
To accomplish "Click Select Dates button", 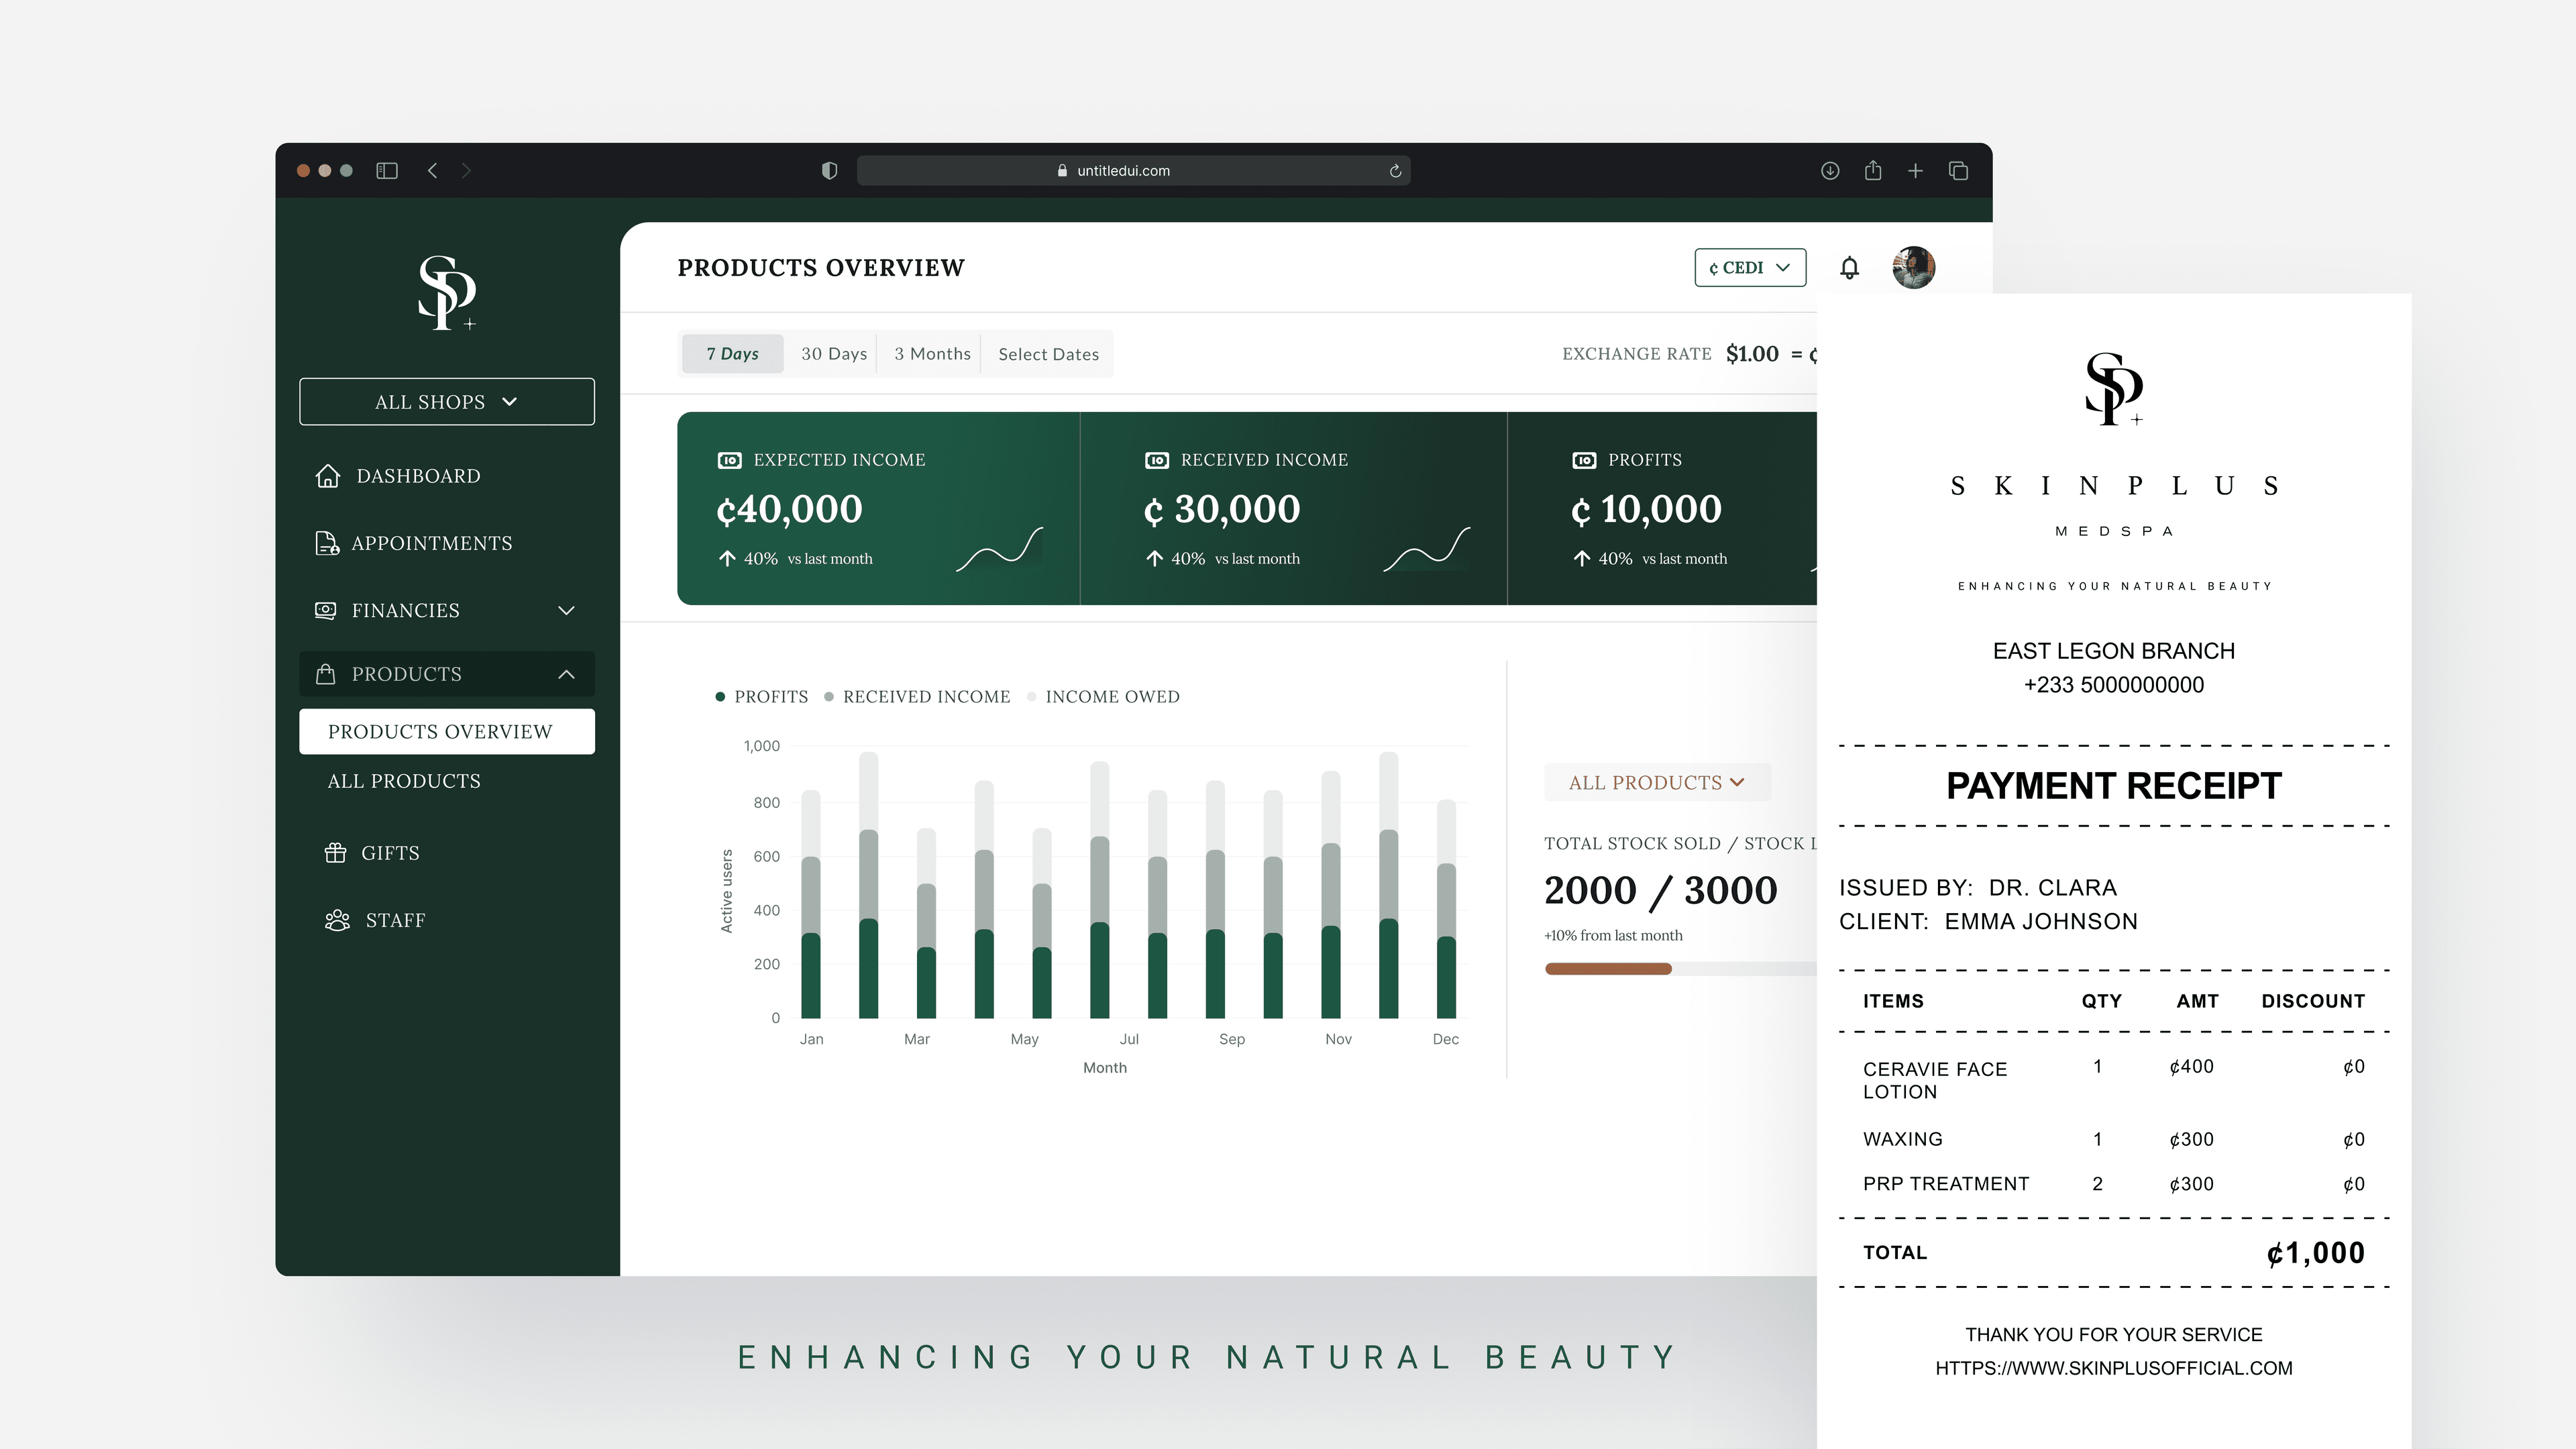I will pos(1048,354).
